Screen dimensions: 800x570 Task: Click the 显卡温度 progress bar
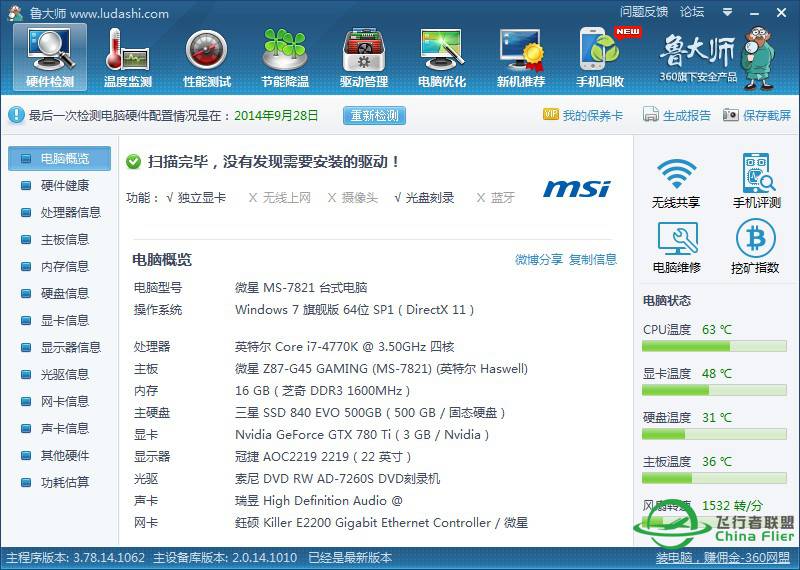714,391
